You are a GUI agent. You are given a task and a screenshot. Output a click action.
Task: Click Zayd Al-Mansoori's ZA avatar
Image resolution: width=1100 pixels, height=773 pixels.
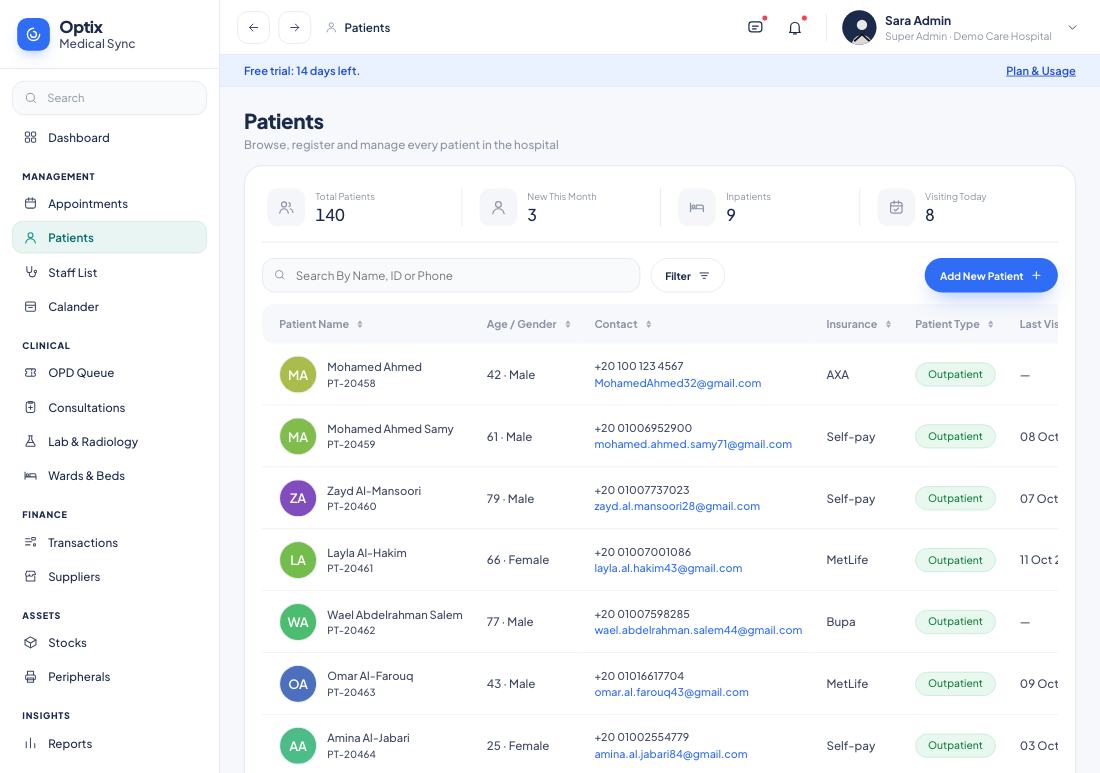tap(298, 498)
